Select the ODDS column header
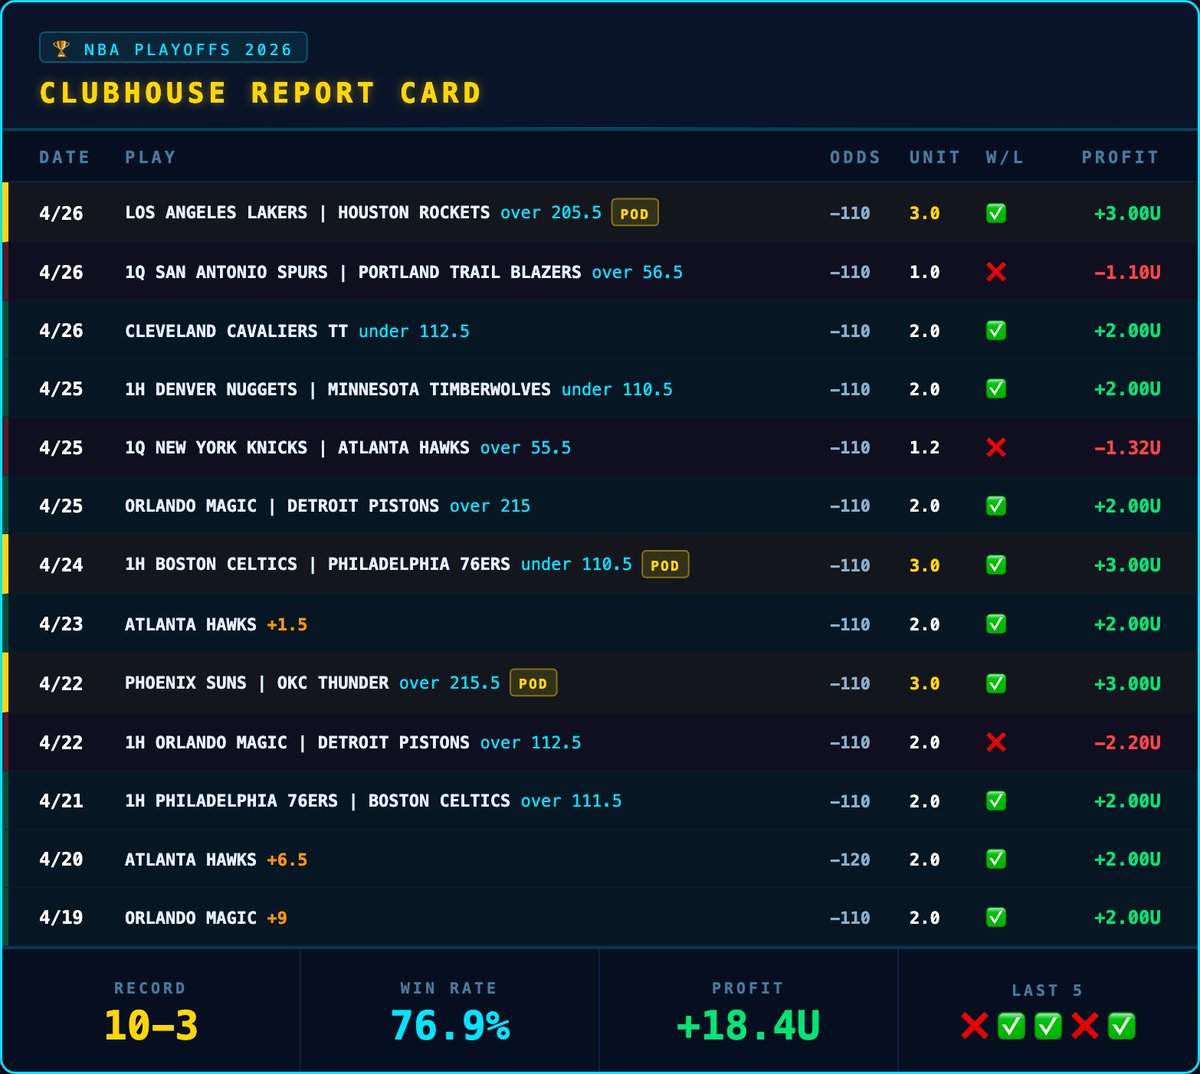Screen dimensions: 1200x1074 [x=855, y=157]
